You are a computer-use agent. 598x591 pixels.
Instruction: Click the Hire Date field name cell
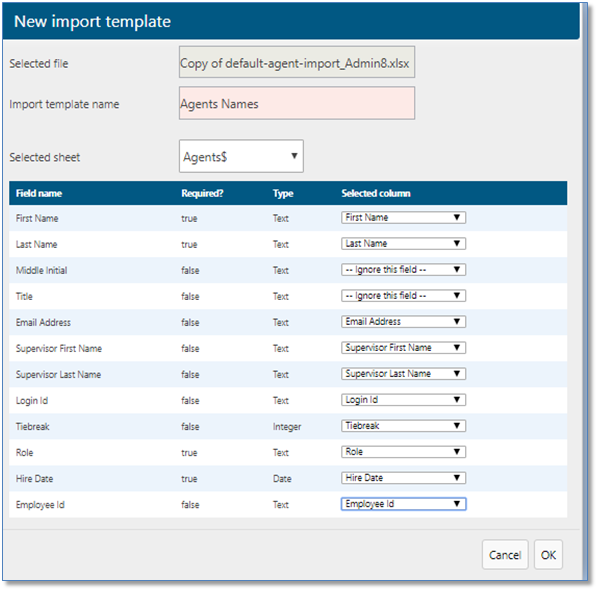34,479
